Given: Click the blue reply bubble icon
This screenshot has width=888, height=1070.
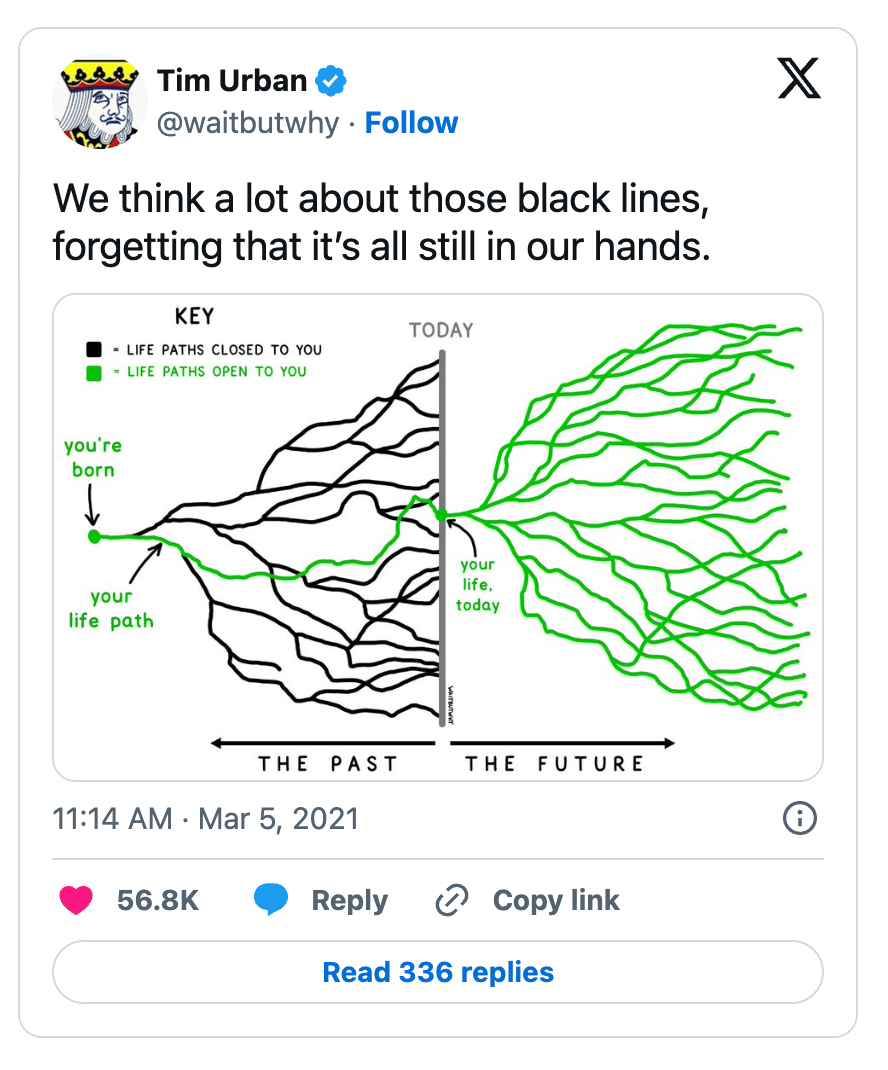Looking at the screenshot, I should click(271, 900).
